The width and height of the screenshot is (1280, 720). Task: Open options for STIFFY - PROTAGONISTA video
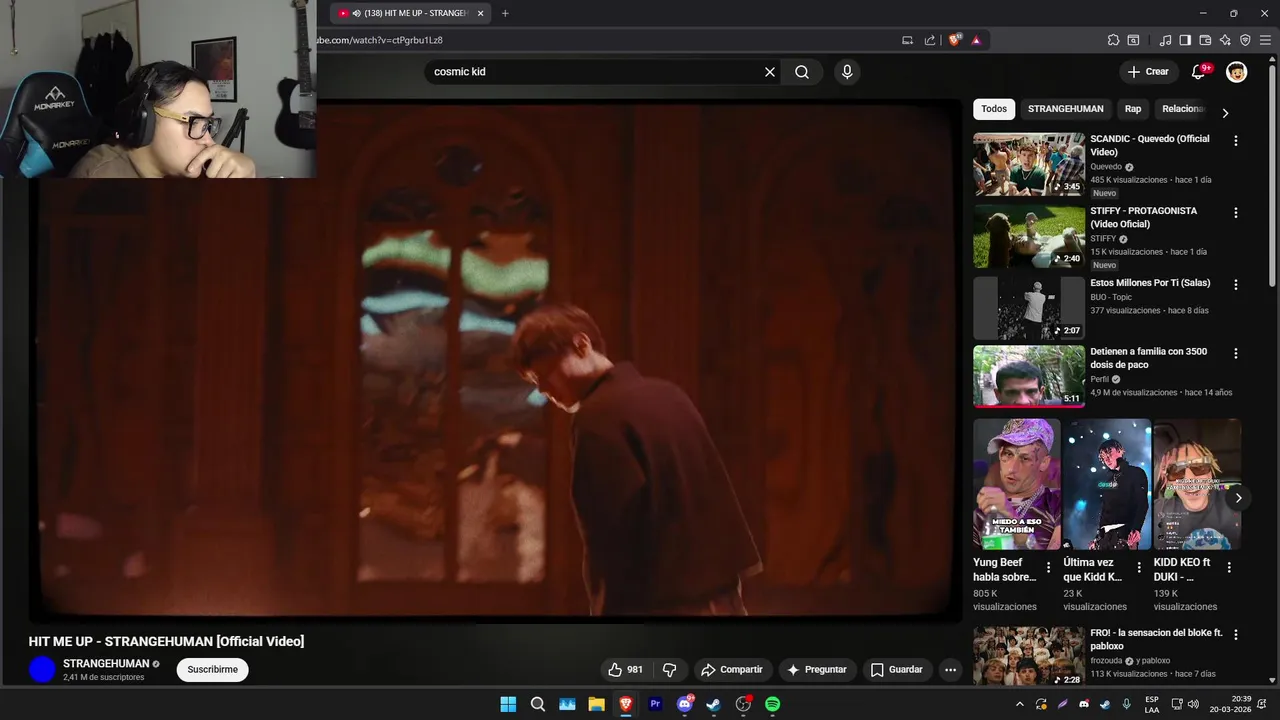pyautogui.click(x=1236, y=213)
